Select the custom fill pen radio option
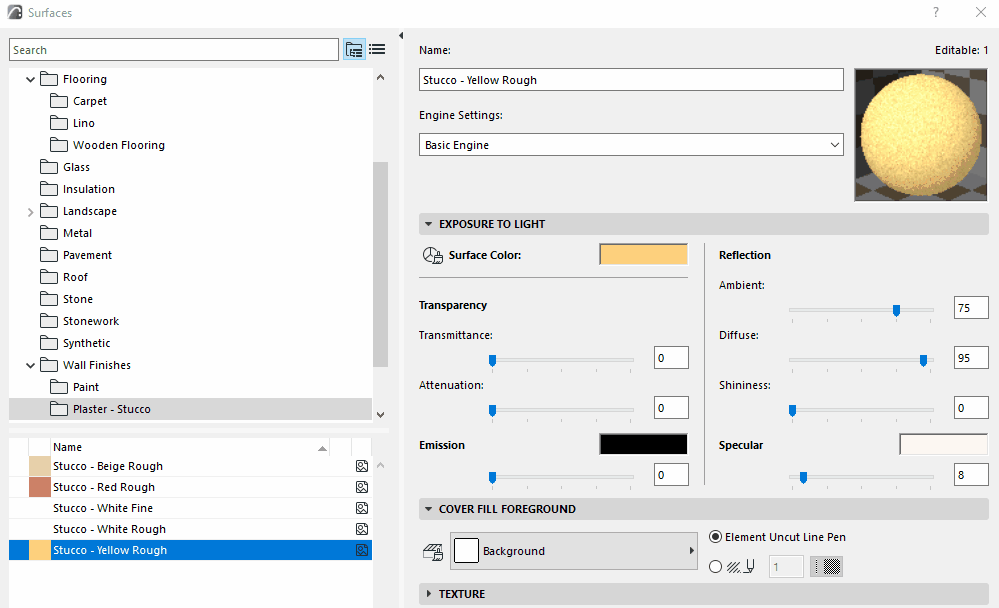999x608 pixels. [716, 565]
